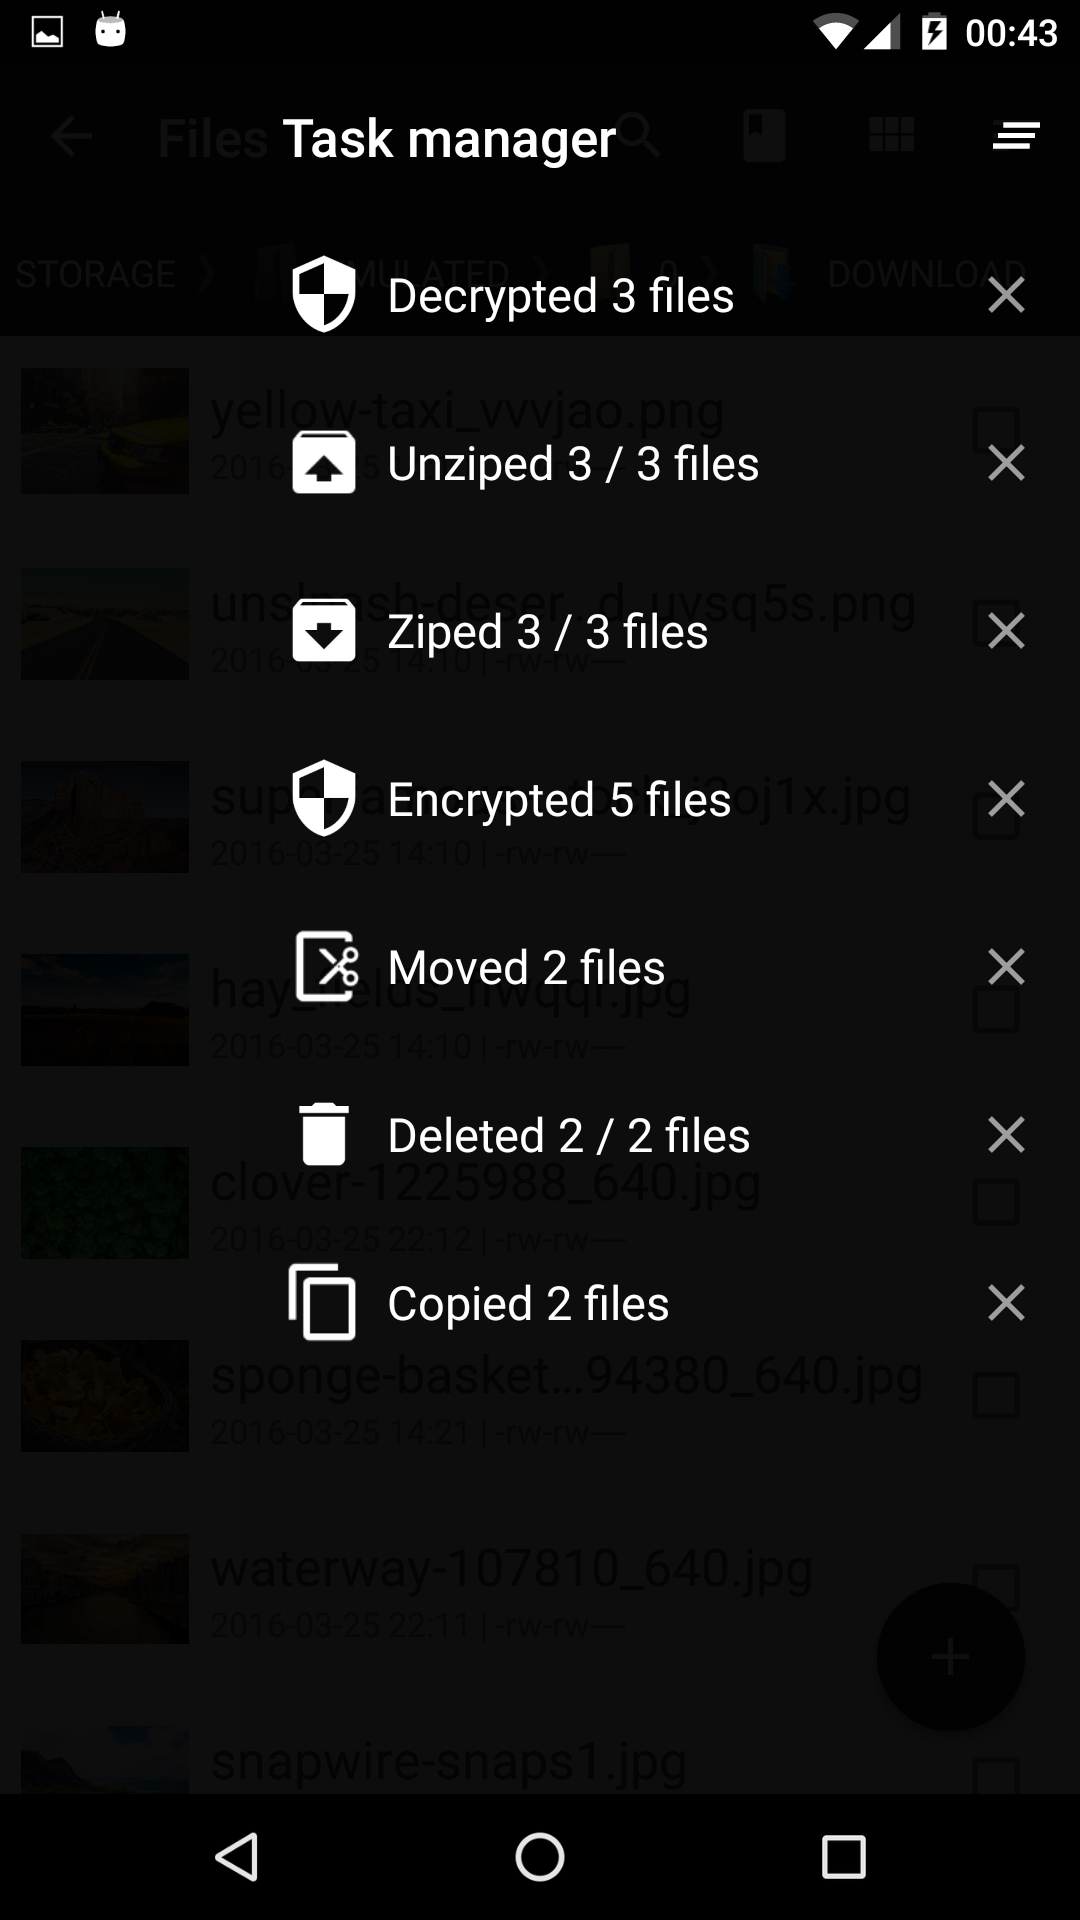Tap the copy icon for Copied 2 files

click(323, 1302)
